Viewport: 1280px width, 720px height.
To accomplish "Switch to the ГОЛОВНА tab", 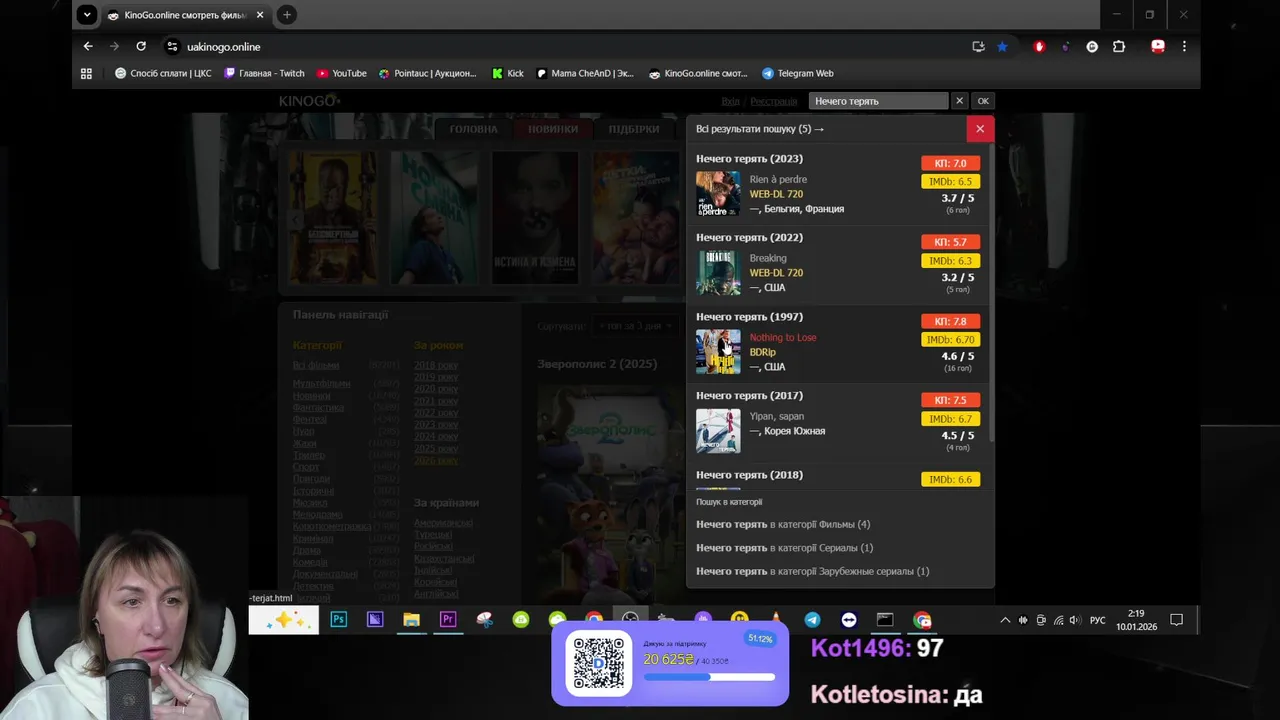I will [x=473, y=129].
